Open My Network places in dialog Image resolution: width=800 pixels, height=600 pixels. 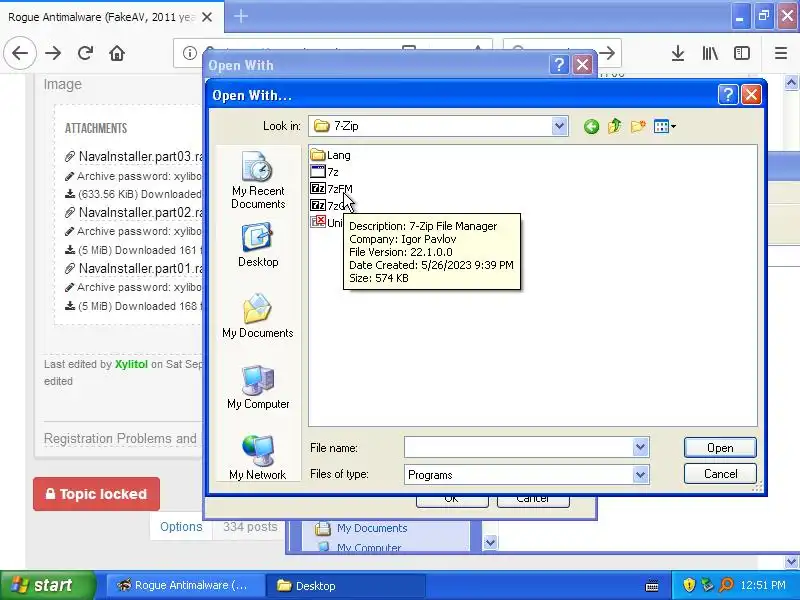(258, 458)
